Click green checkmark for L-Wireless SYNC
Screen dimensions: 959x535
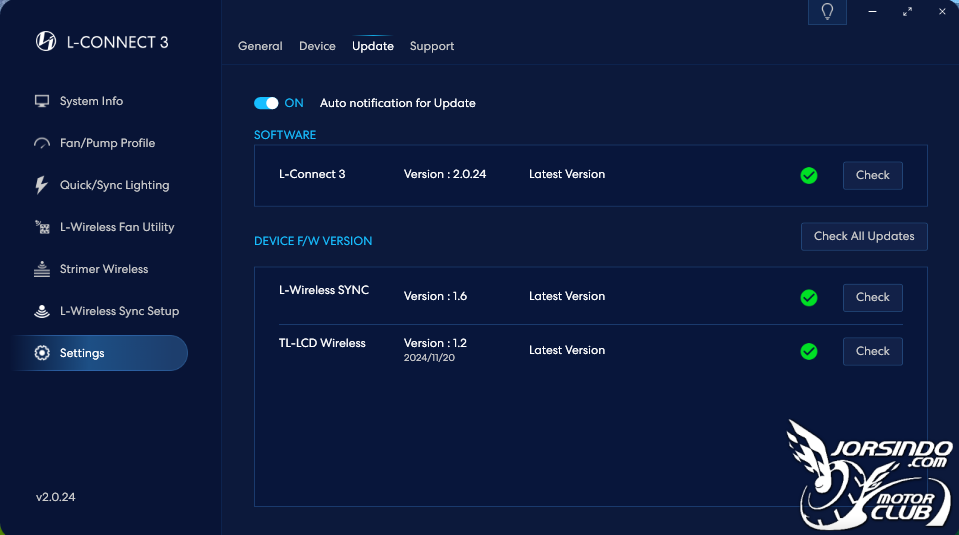(x=809, y=298)
